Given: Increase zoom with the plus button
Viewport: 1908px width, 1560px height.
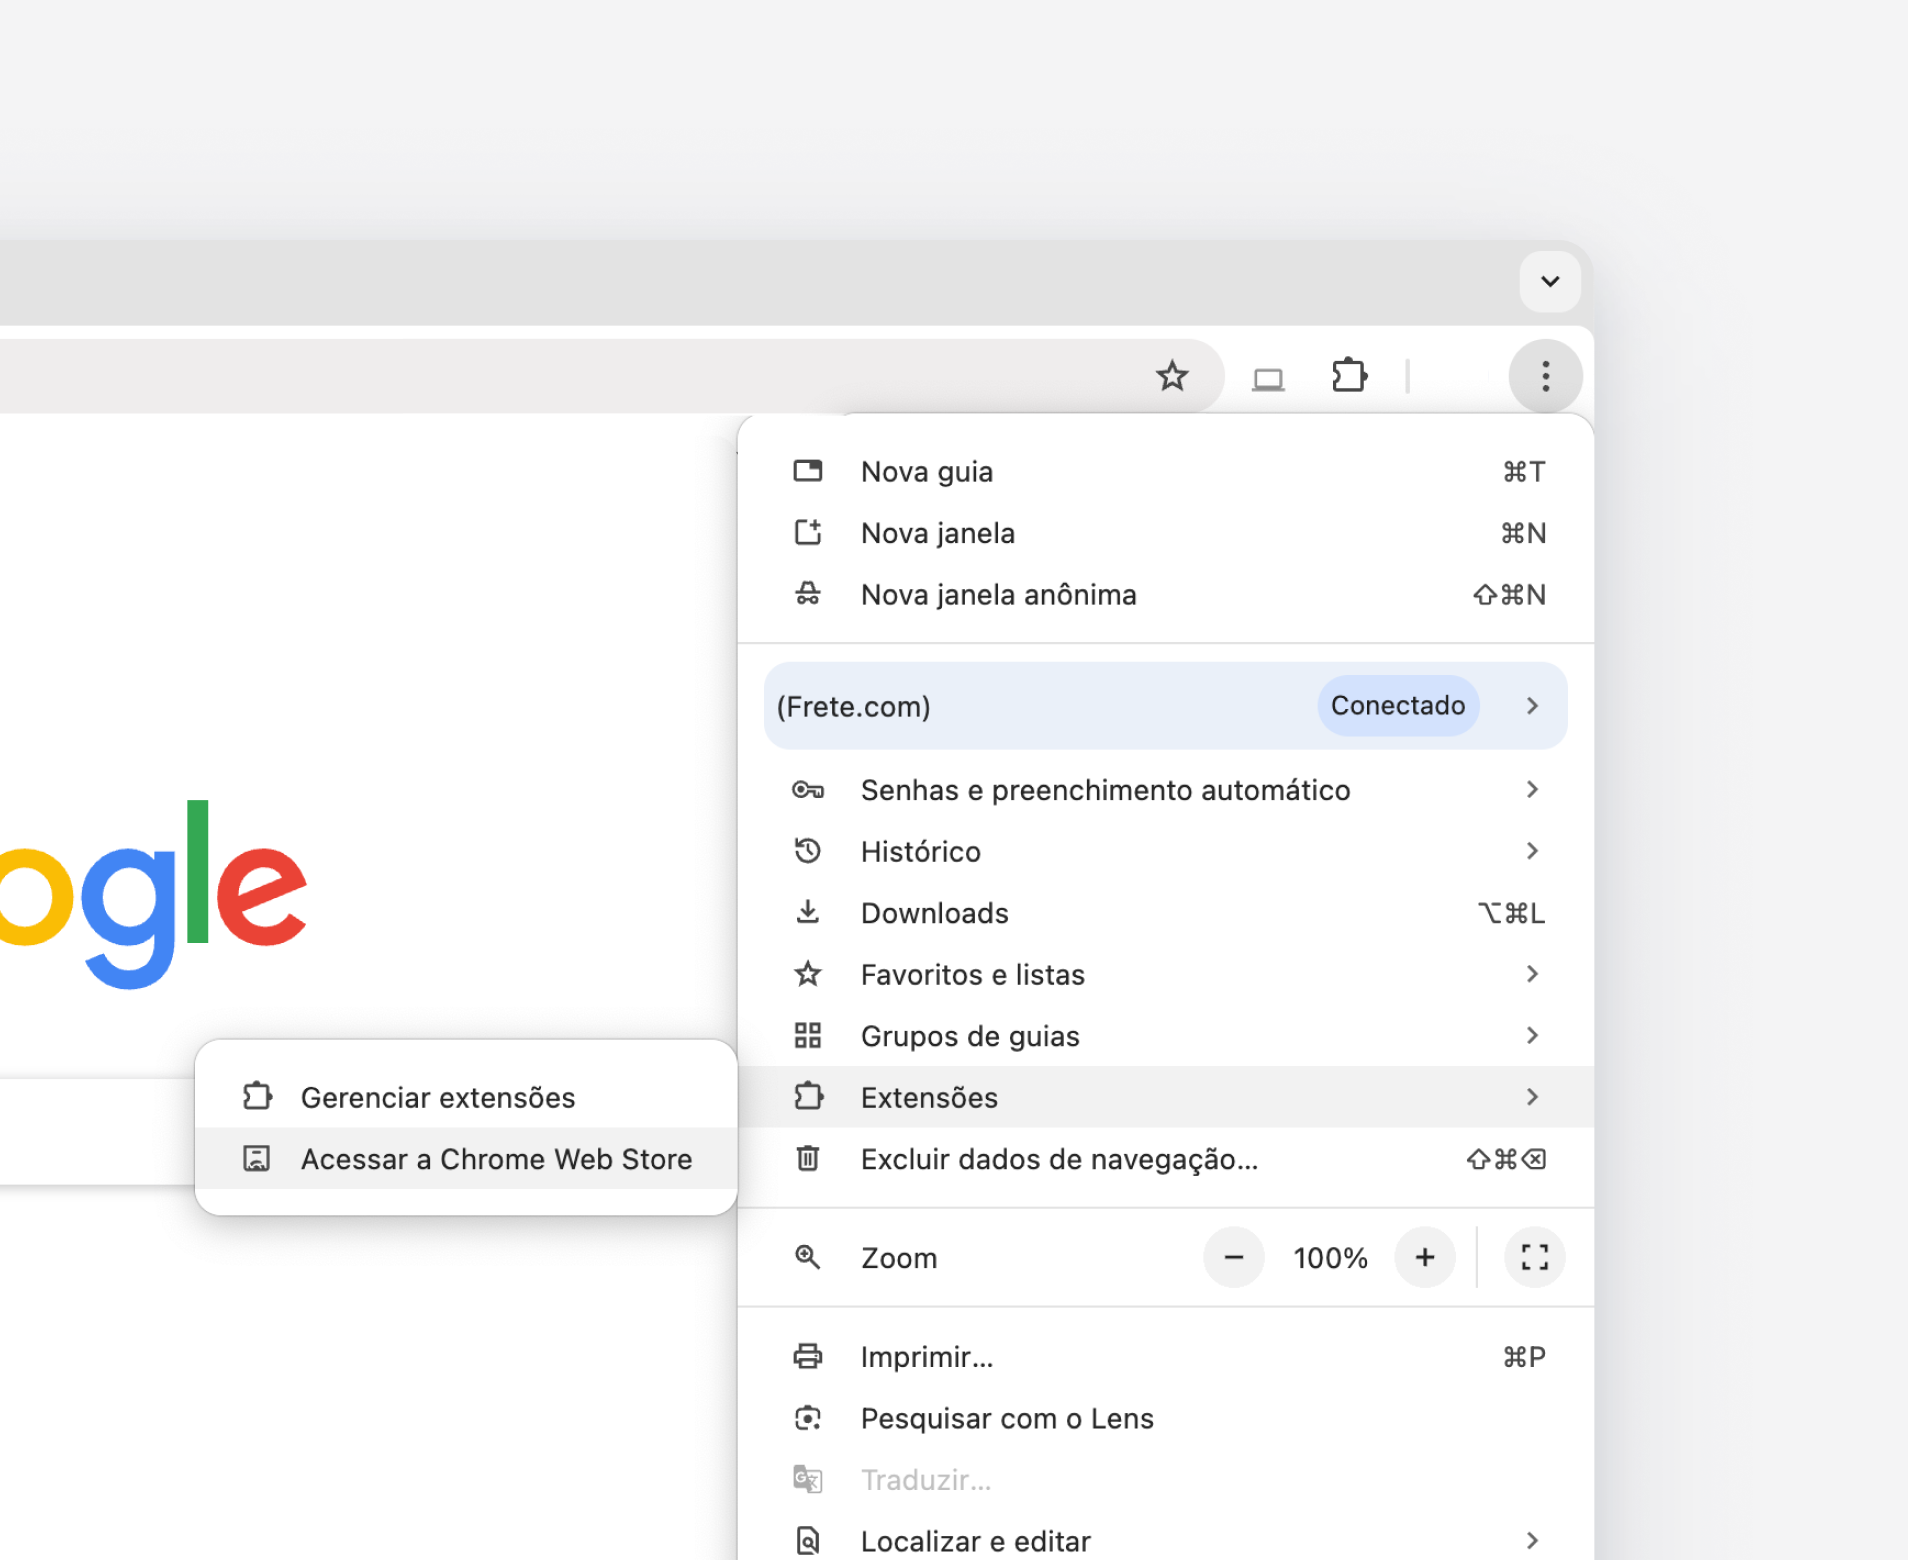Looking at the screenshot, I should tap(1425, 1257).
